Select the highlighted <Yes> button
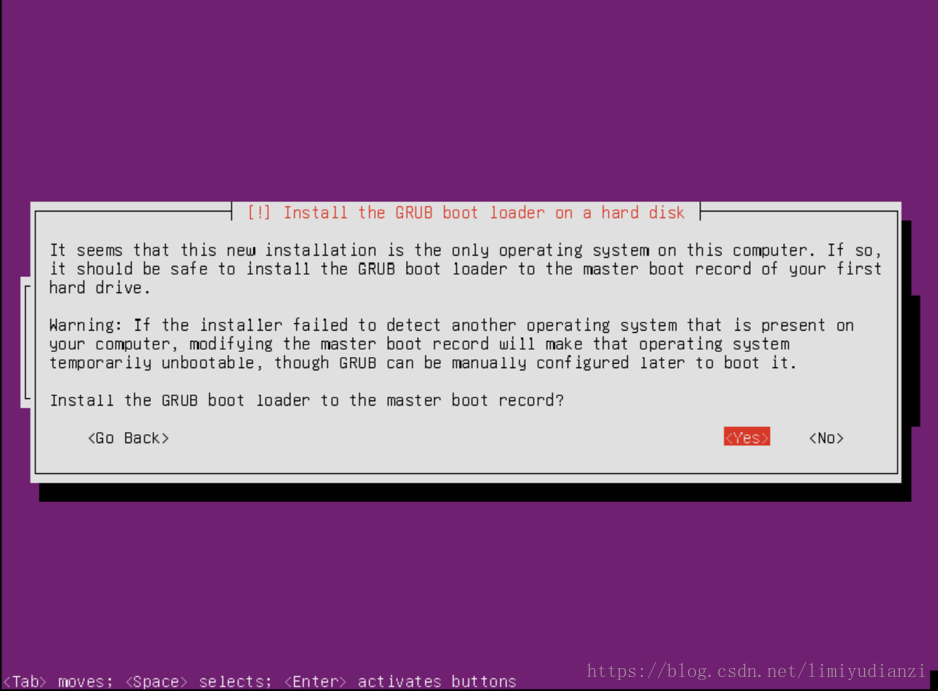This screenshot has width=938, height=691. pyautogui.click(x=747, y=437)
